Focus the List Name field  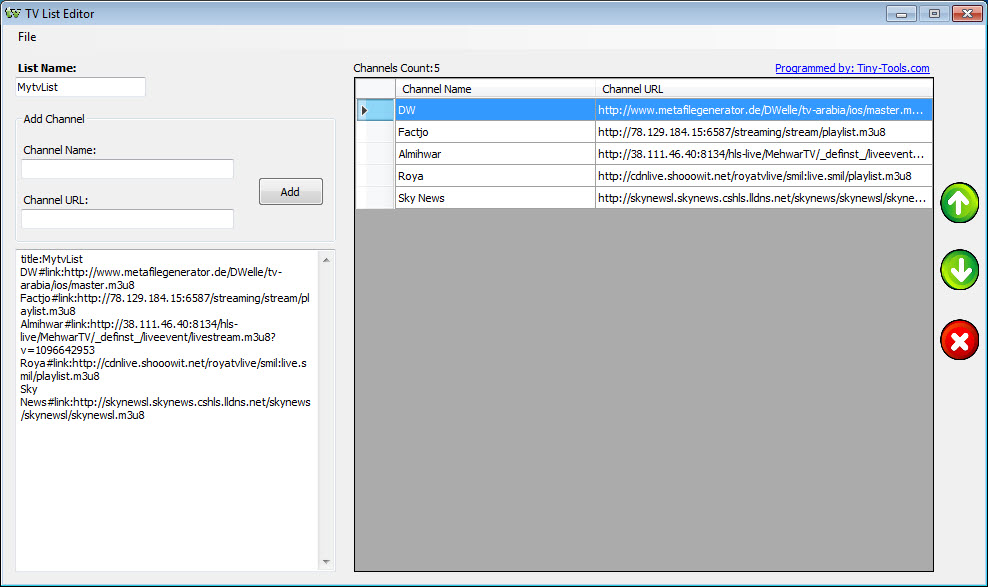pos(81,87)
